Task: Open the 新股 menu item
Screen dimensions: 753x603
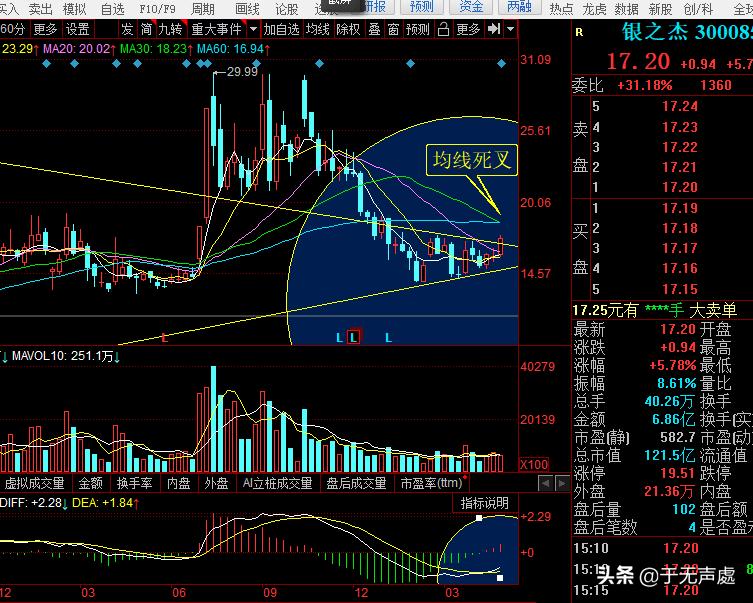Action: tap(660, 9)
